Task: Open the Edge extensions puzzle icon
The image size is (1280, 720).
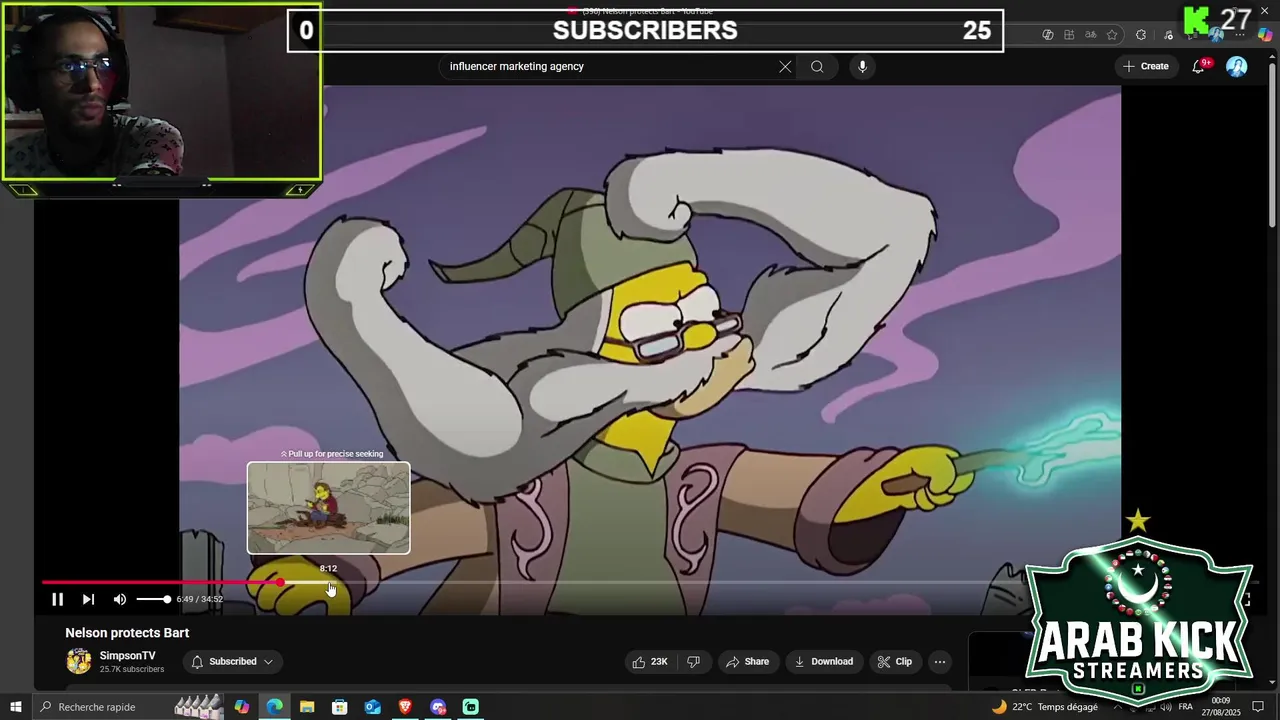Action: pyautogui.click(x=1141, y=35)
